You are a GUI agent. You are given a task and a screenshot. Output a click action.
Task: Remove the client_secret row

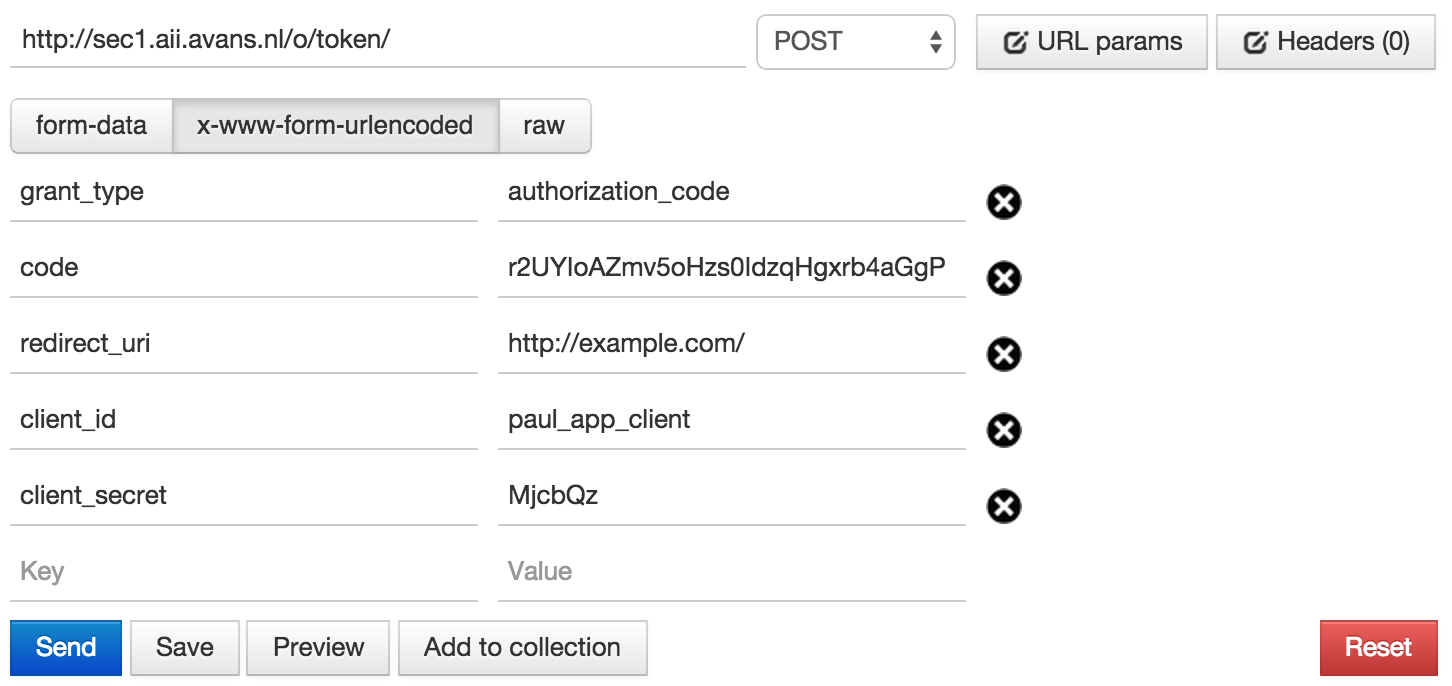(x=1004, y=506)
